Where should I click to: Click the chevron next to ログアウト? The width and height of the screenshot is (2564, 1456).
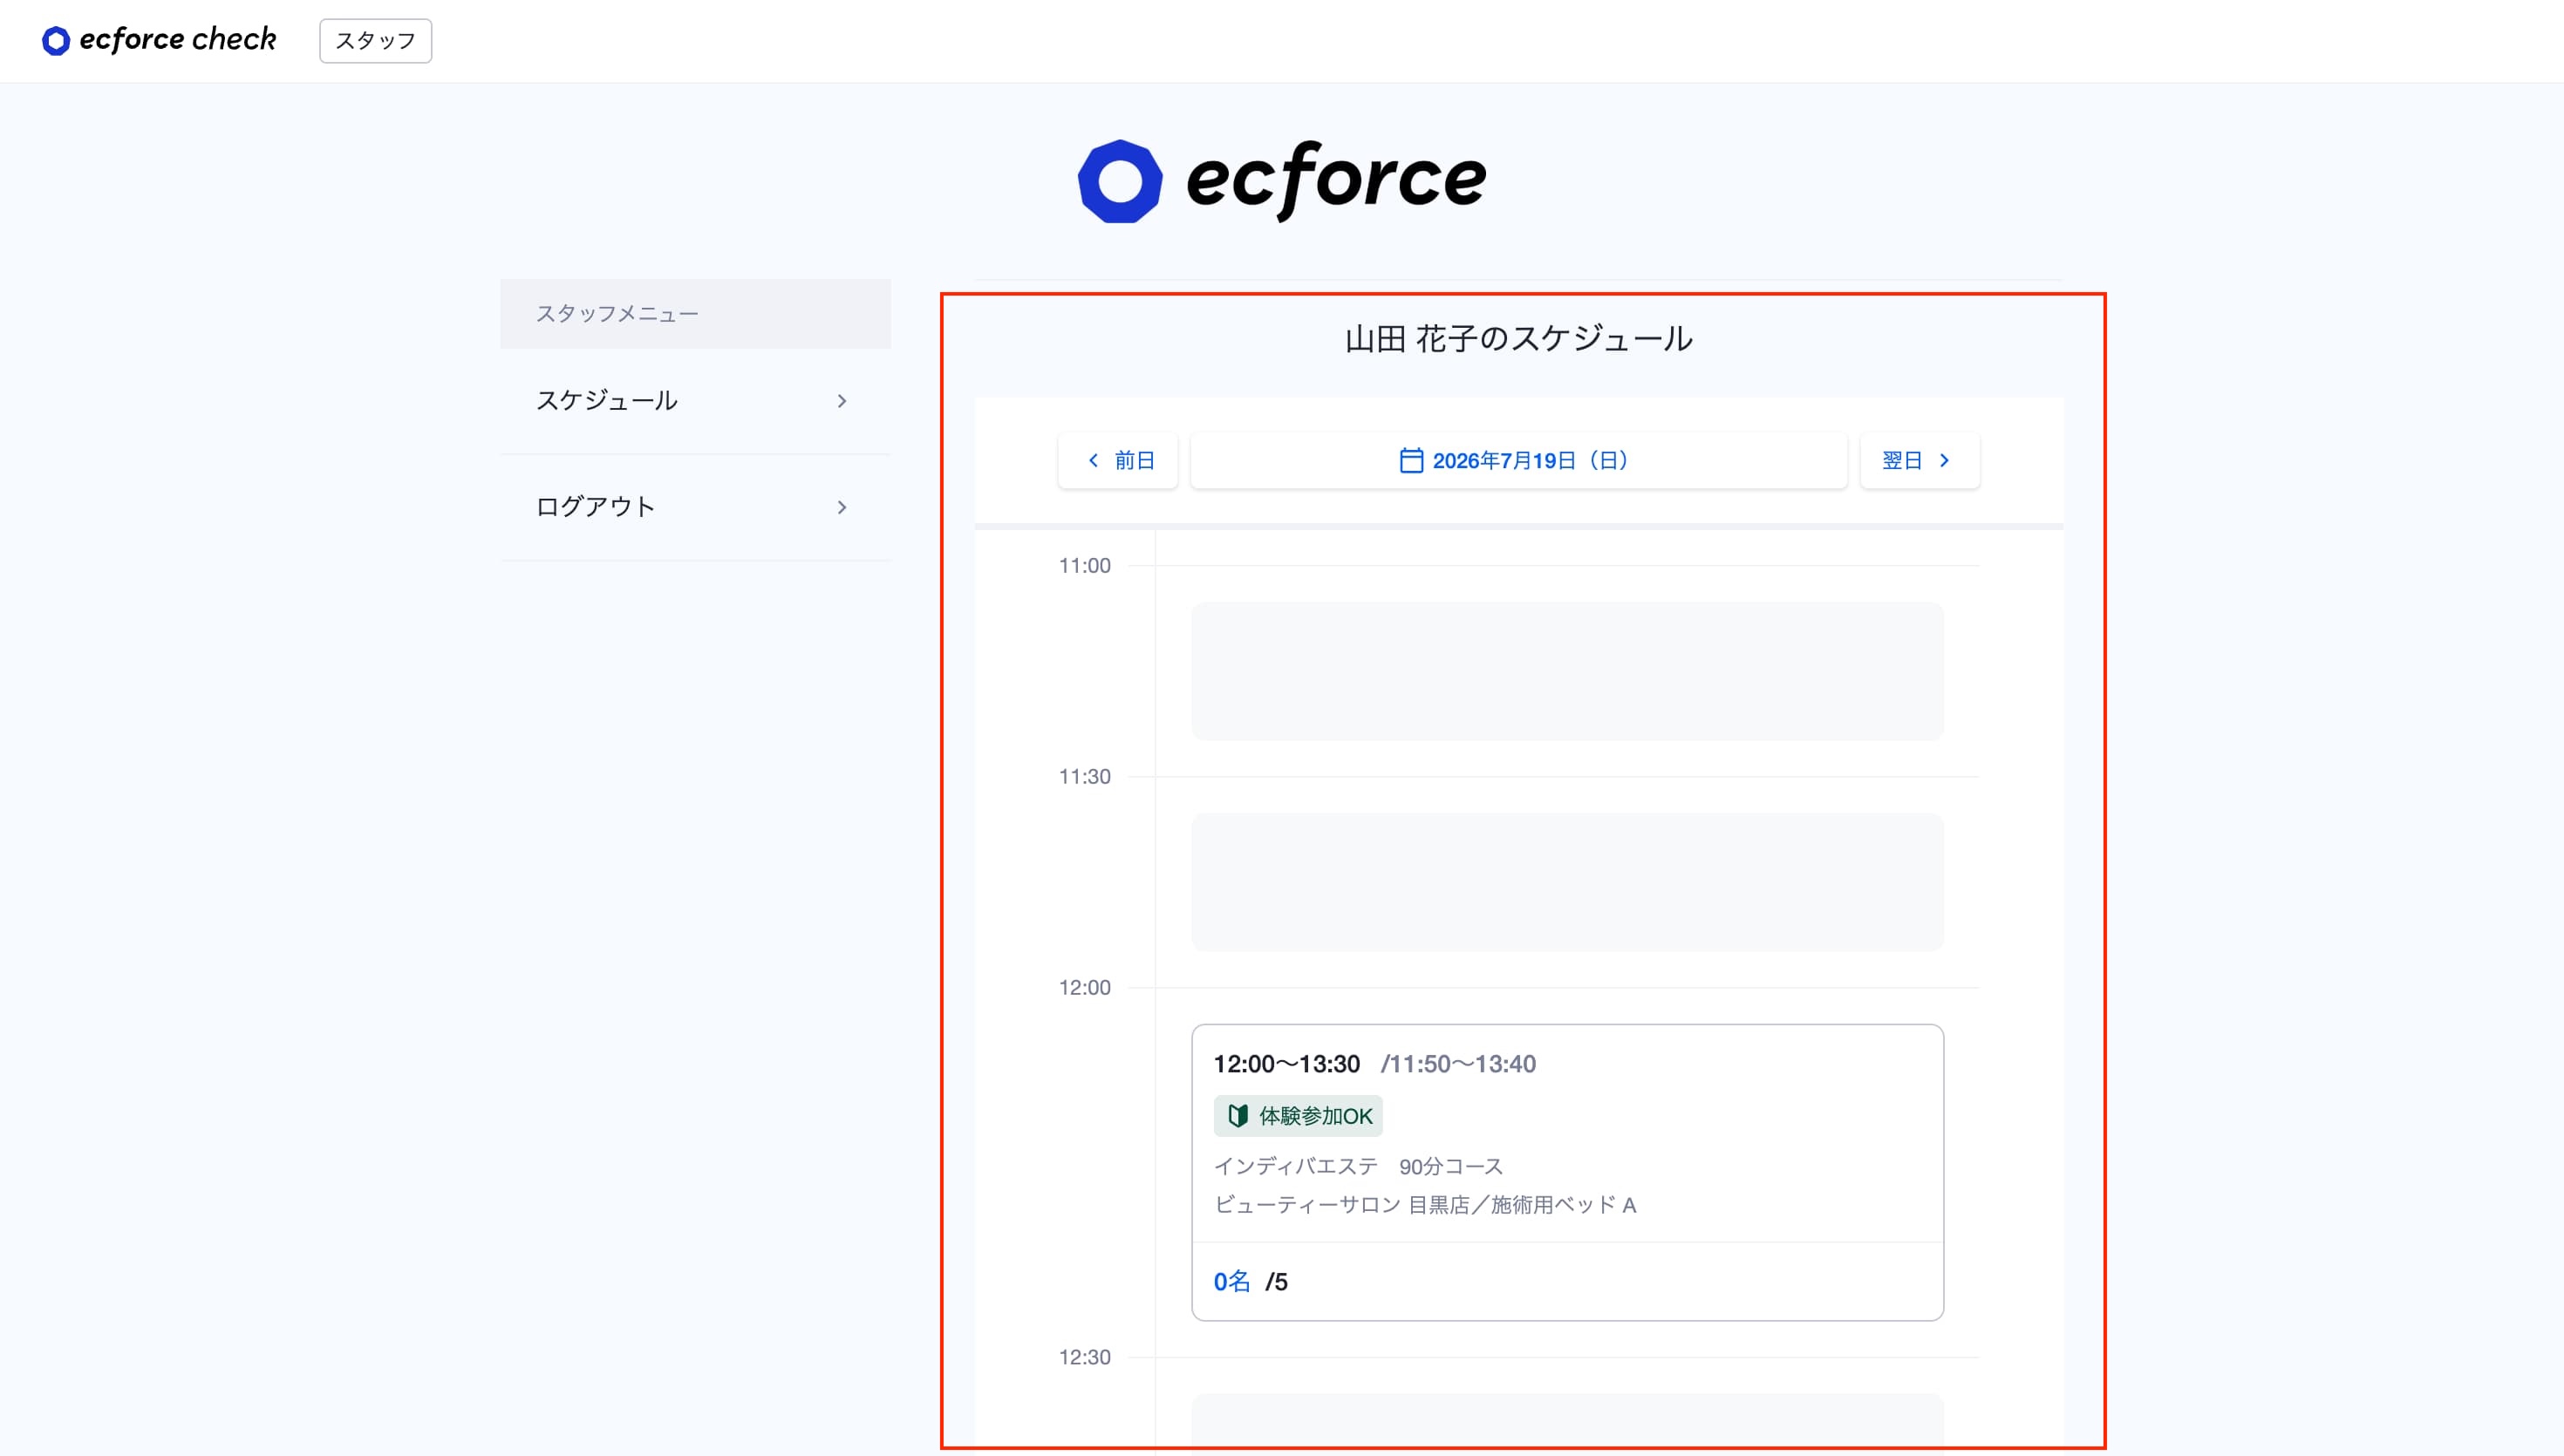(x=842, y=507)
